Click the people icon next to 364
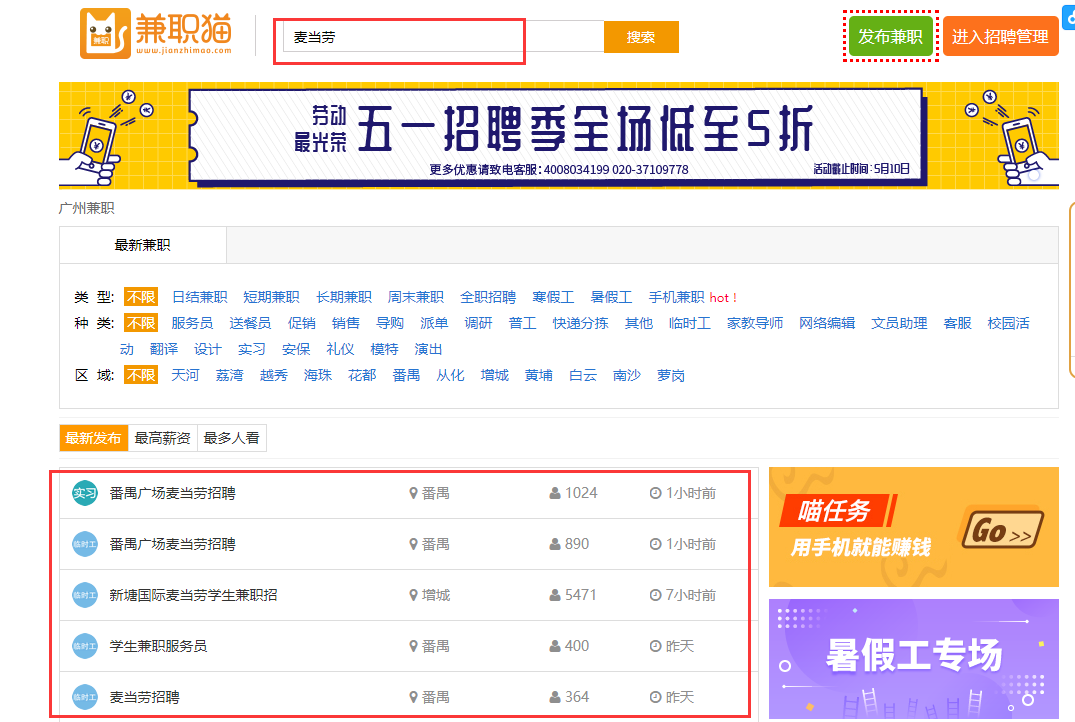The height and width of the screenshot is (722, 1075). tap(555, 697)
